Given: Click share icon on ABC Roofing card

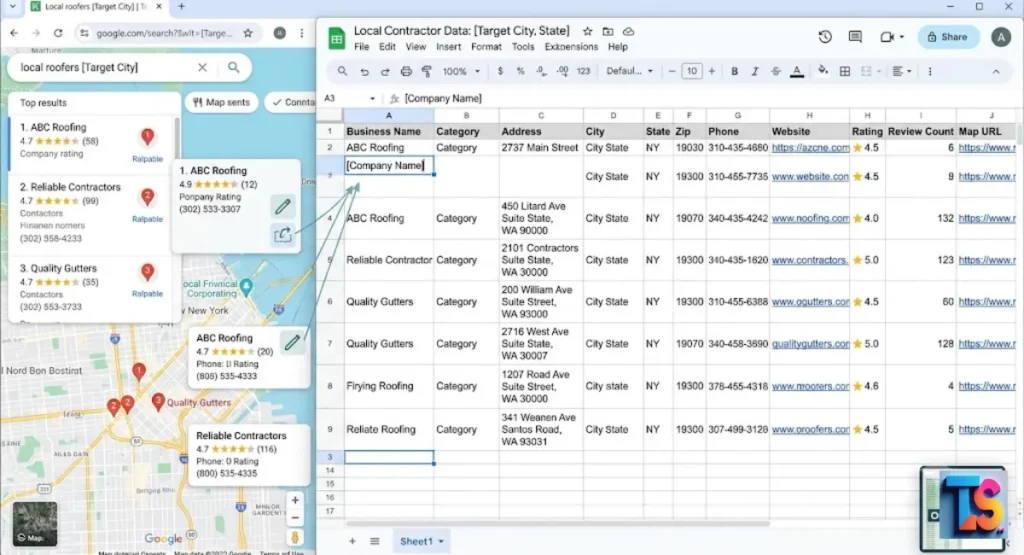Looking at the screenshot, I should click(283, 234).
